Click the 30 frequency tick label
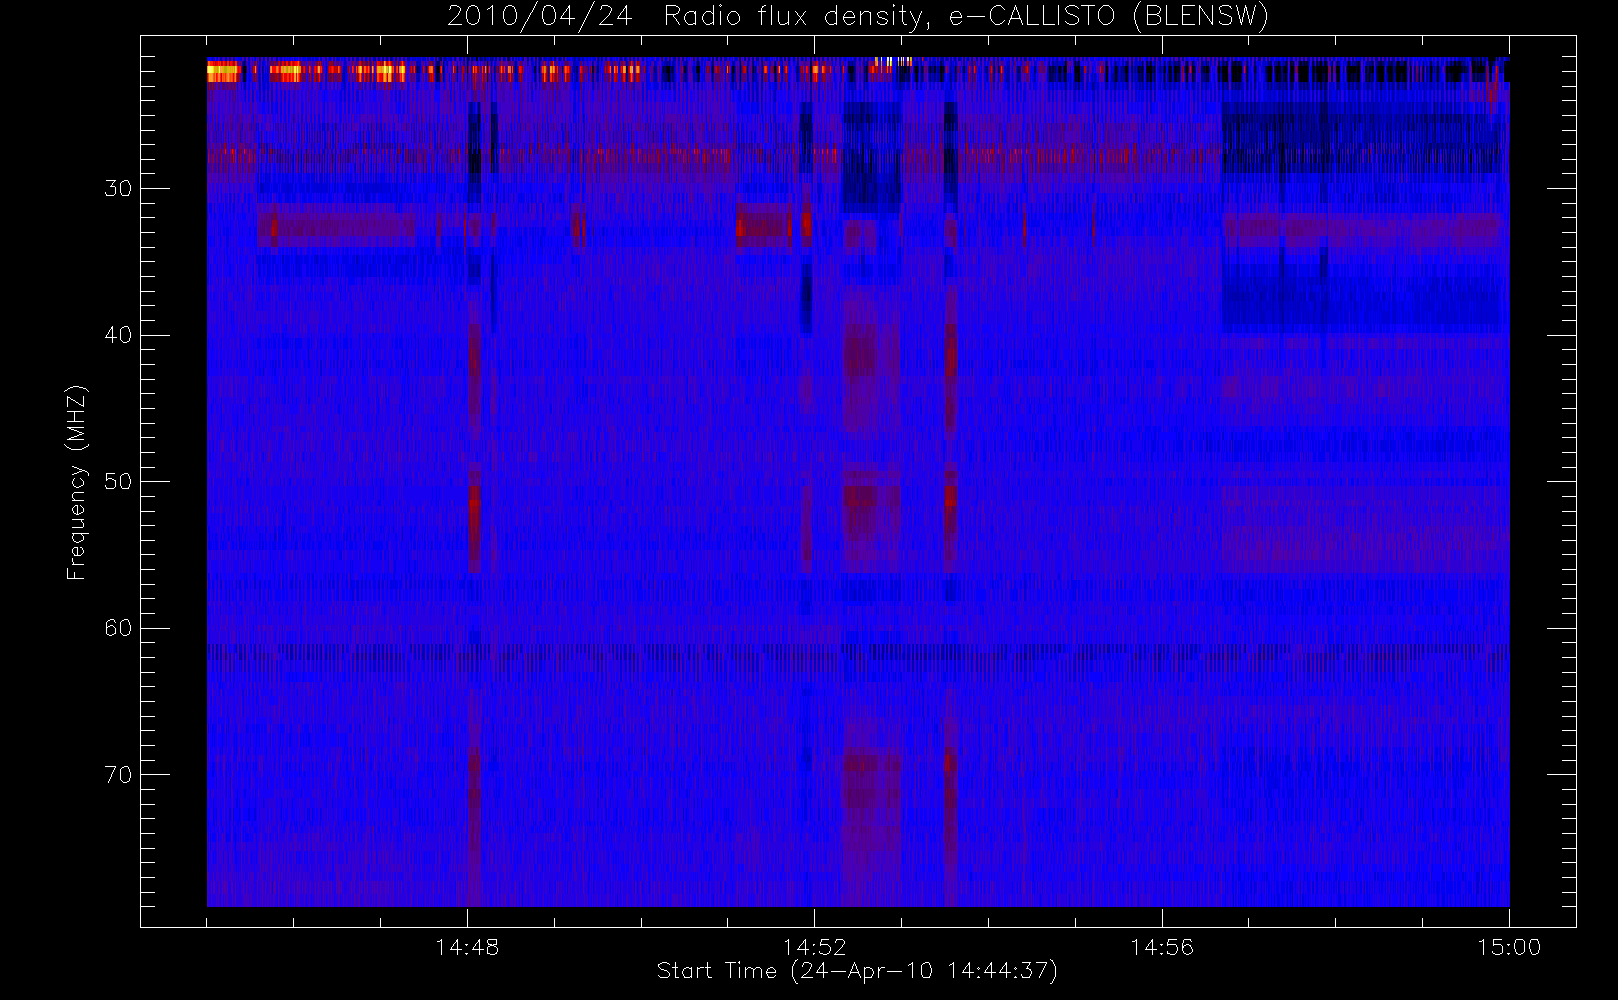 [x=117, y=189]
